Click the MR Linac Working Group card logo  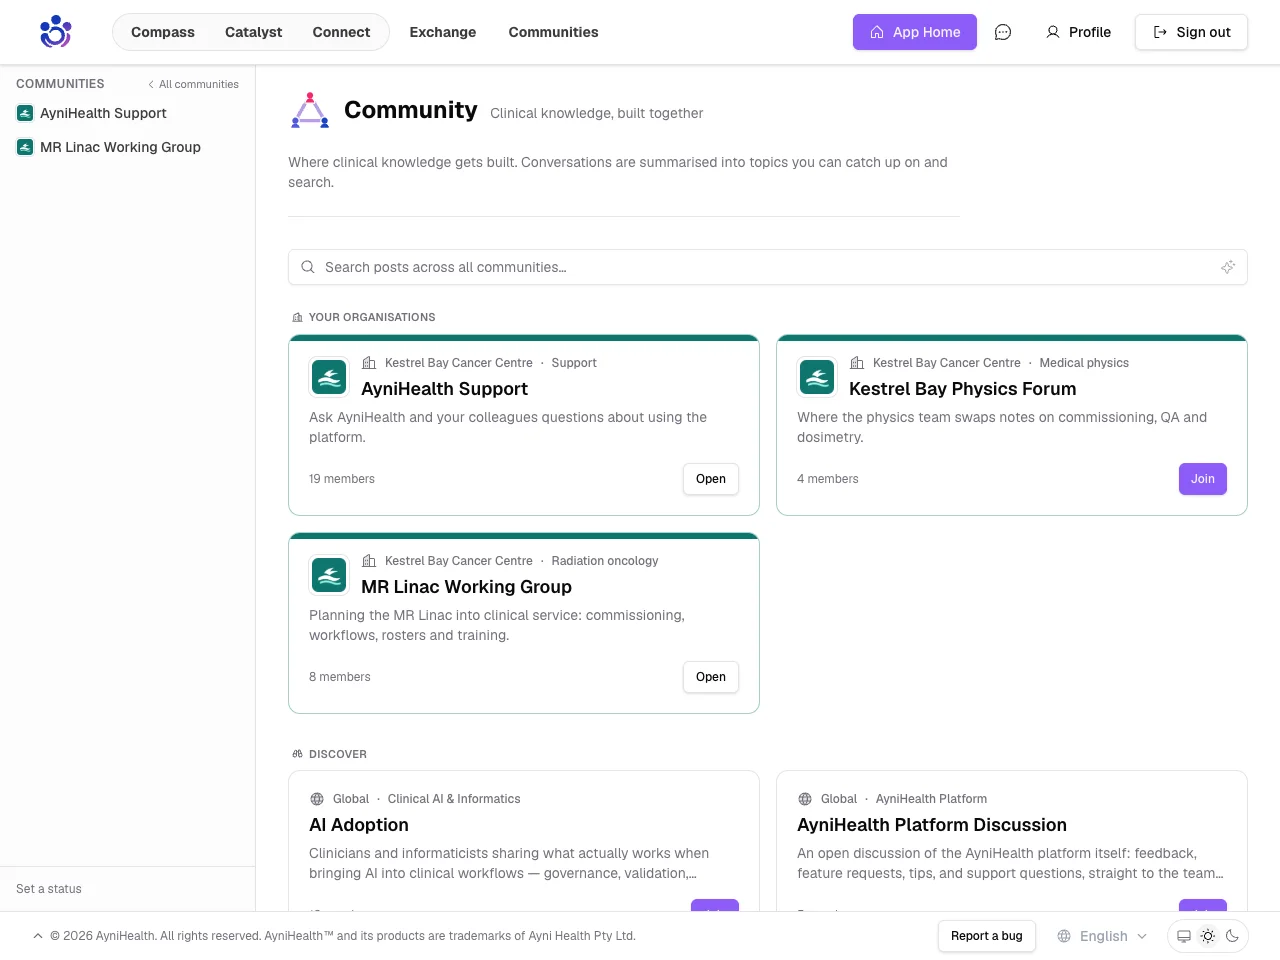pos(329,575)
